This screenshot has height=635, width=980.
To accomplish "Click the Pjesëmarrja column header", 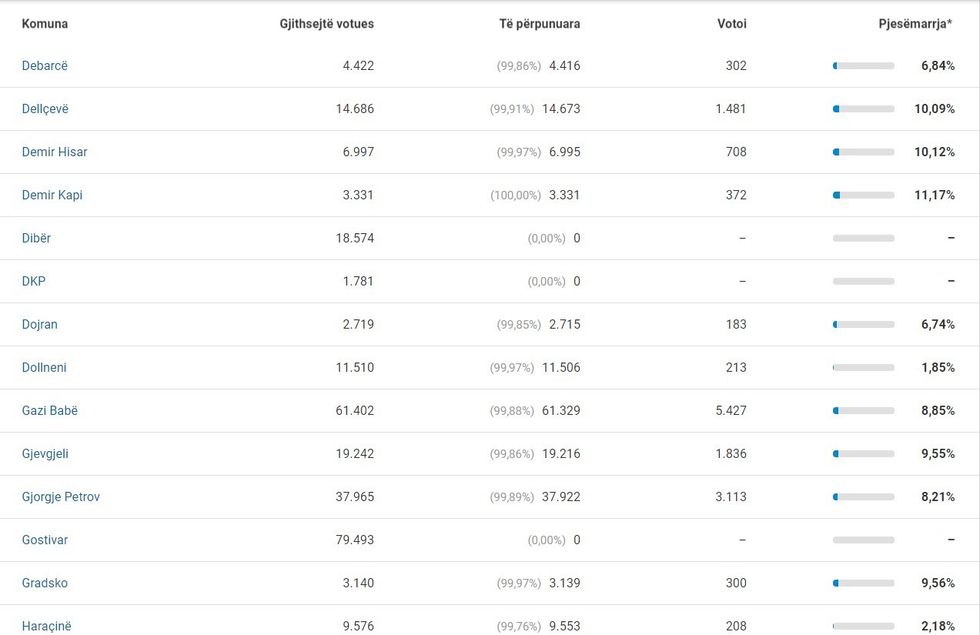I will 915,23.
